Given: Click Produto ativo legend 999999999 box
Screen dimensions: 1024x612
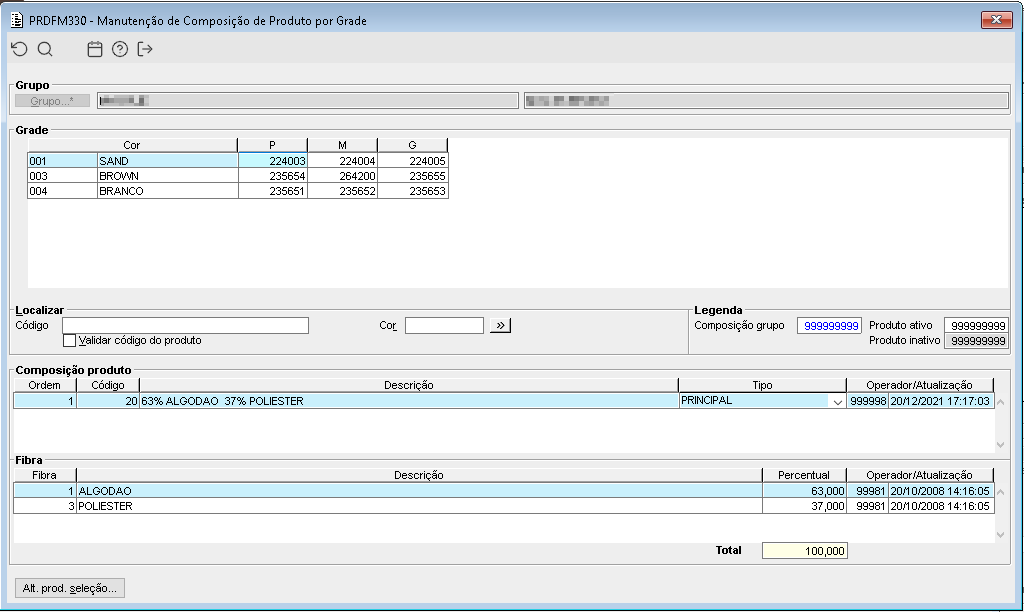Looking at the screenshot, I should [x=976, y=325].
